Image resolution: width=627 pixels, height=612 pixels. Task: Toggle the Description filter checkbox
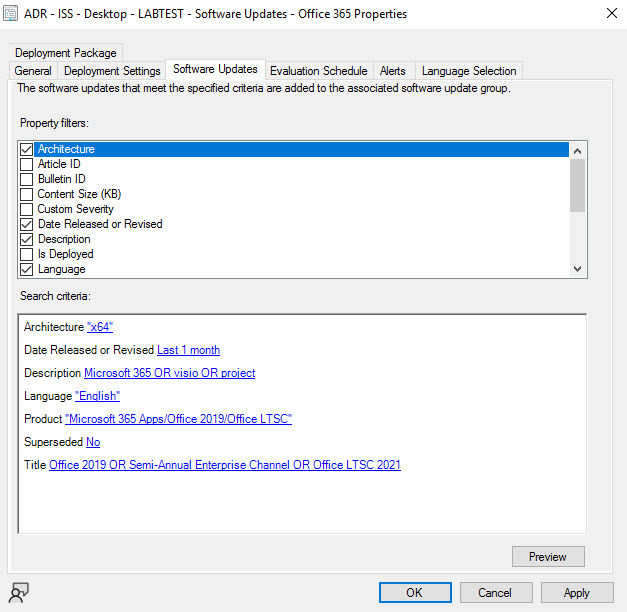tap(26, 239)
